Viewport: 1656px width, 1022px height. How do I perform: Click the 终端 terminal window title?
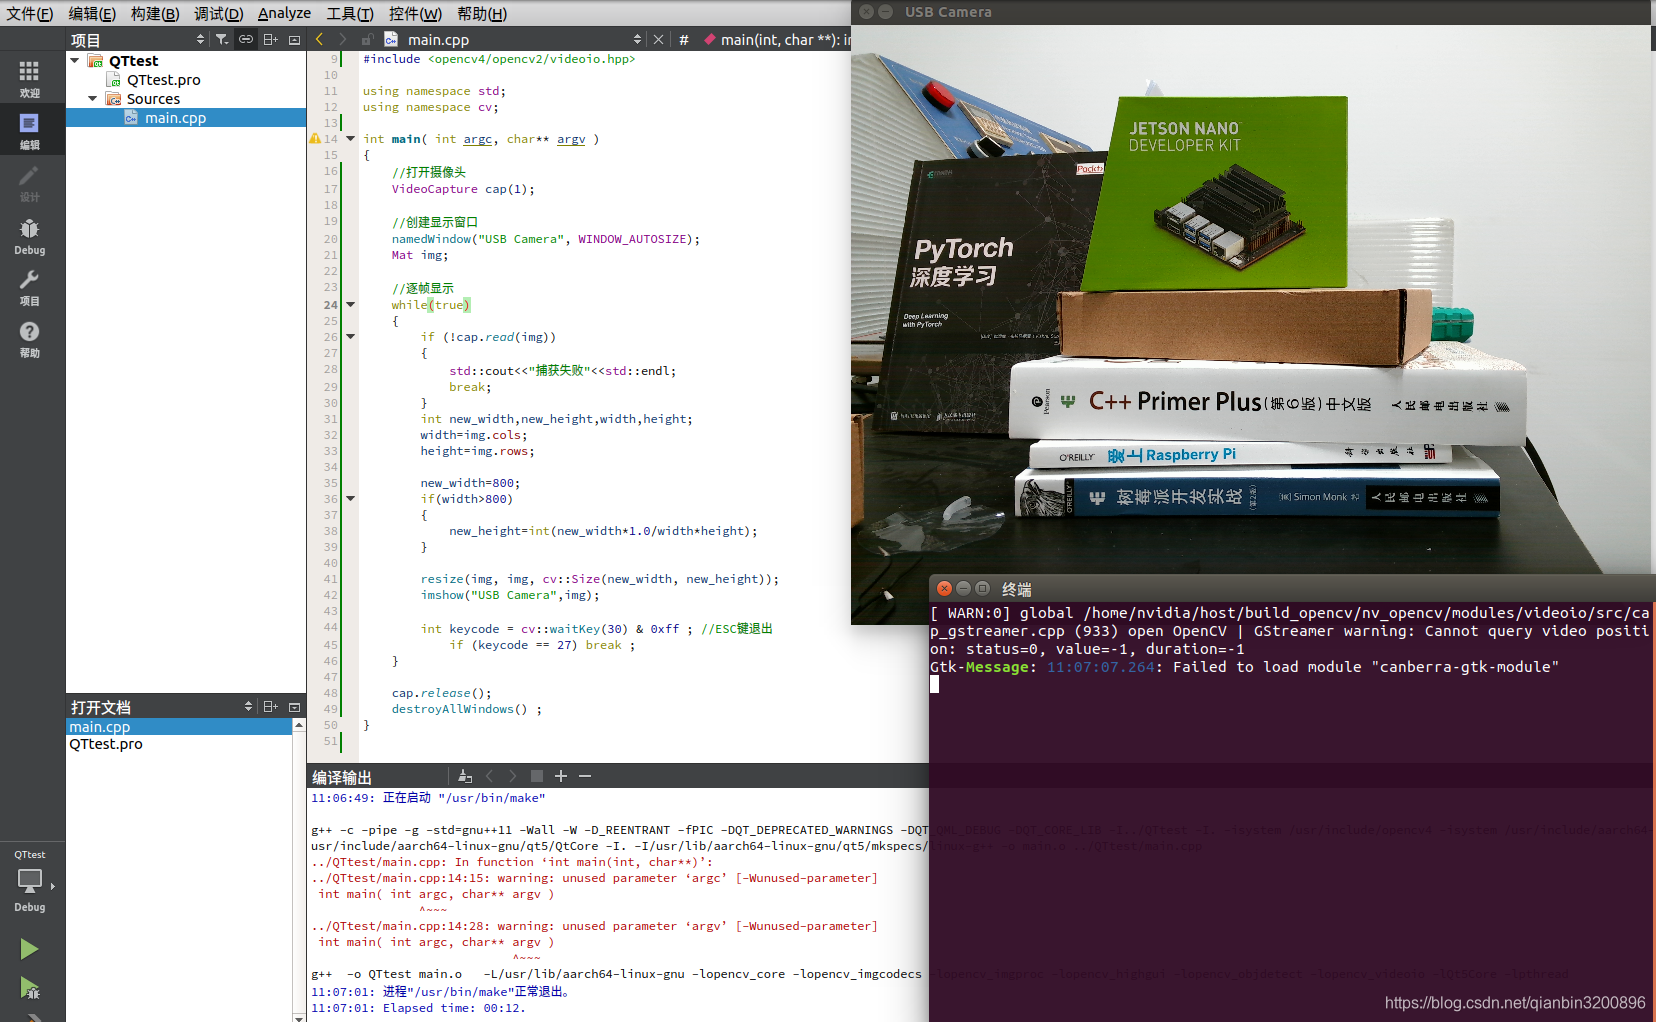pos(1016,589)
